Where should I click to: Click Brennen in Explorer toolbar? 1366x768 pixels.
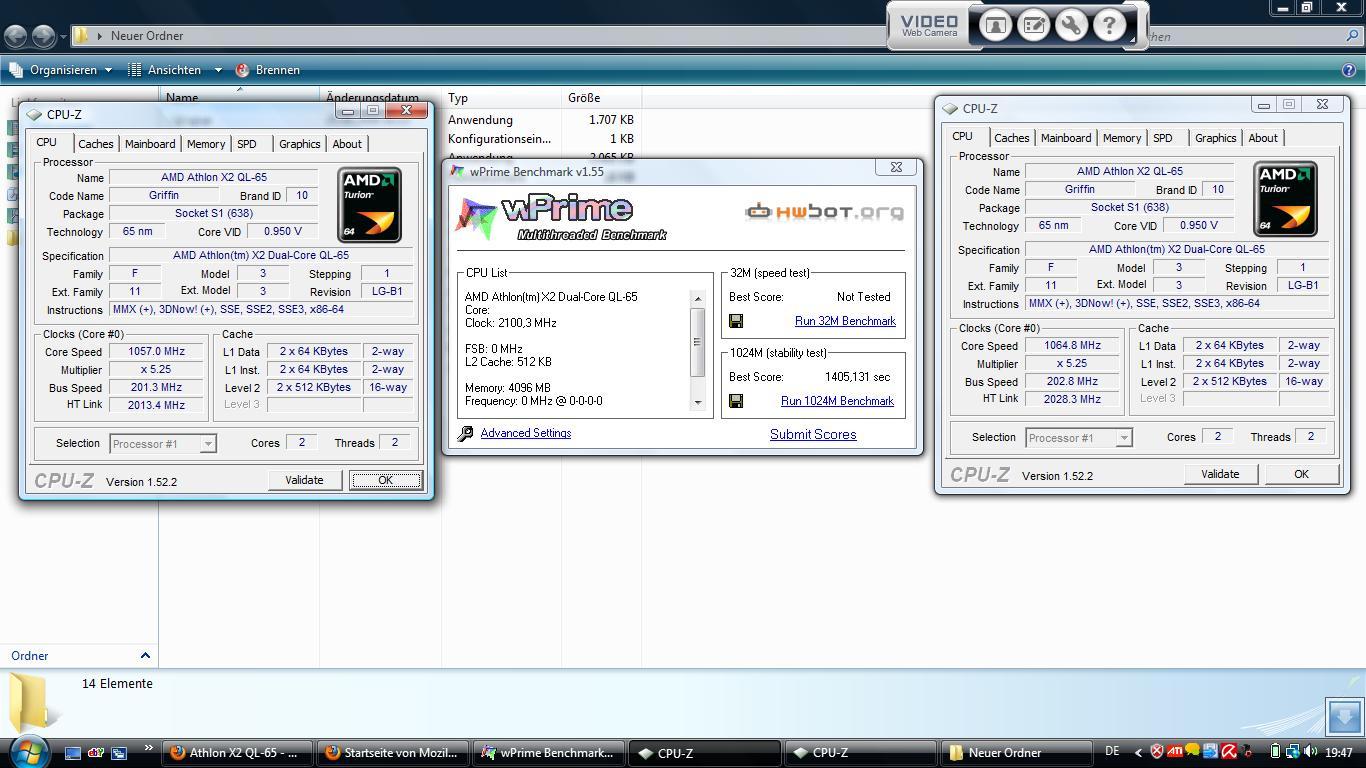tap(267, 70)
